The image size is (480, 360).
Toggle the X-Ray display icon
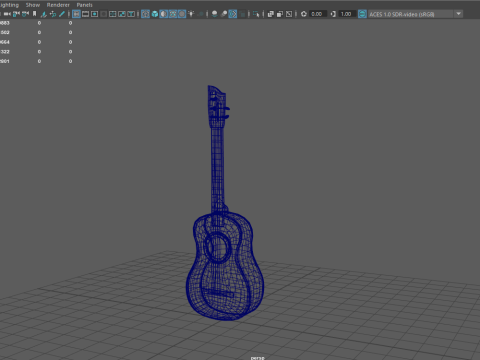click(x=271, y=14)
